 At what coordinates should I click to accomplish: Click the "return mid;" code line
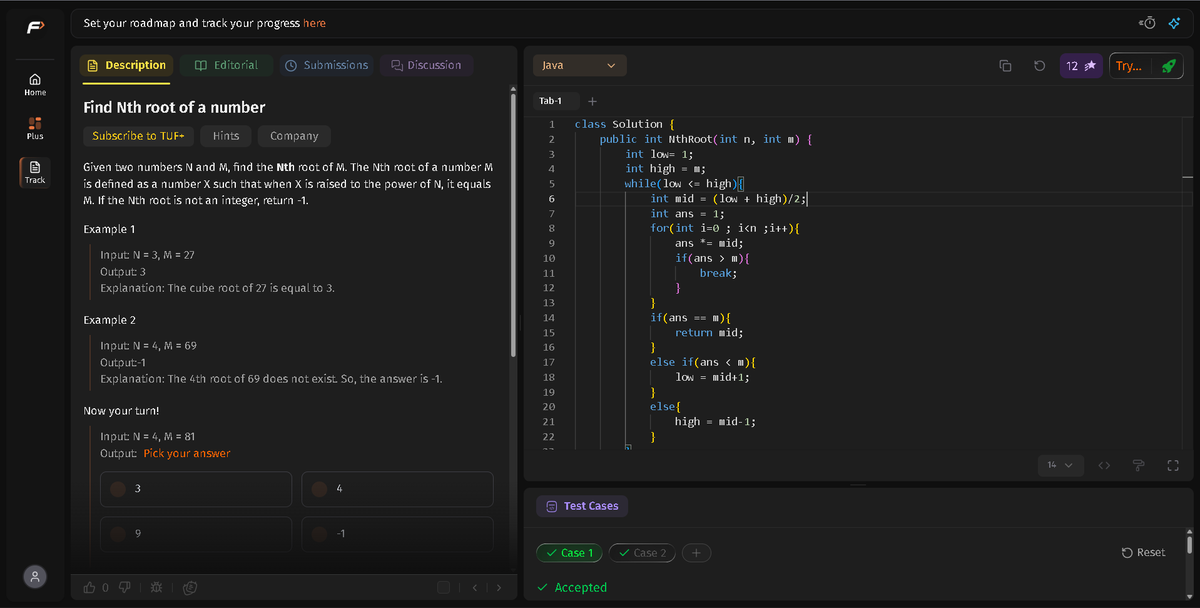pyautogui.click(x=709, y=333)
